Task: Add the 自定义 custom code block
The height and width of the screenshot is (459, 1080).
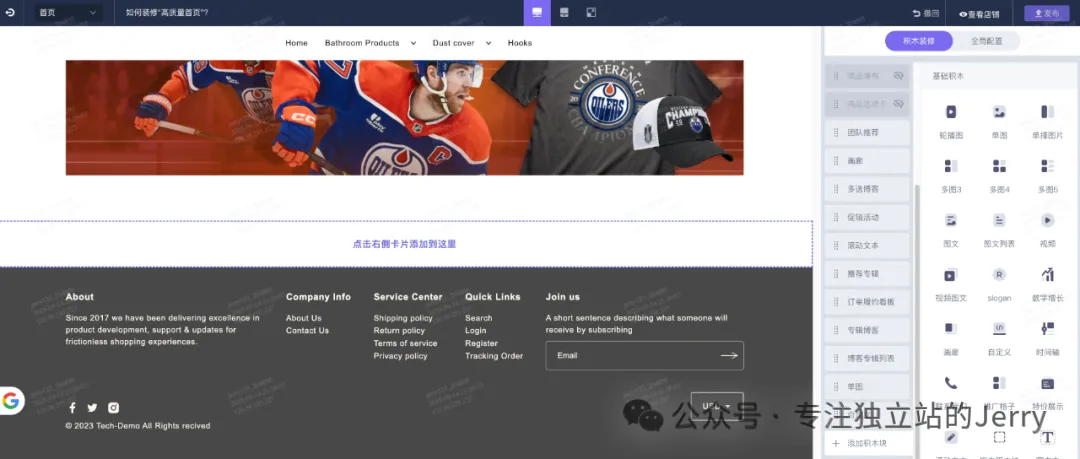Action: pyautogui.click(x=999, y=337)
